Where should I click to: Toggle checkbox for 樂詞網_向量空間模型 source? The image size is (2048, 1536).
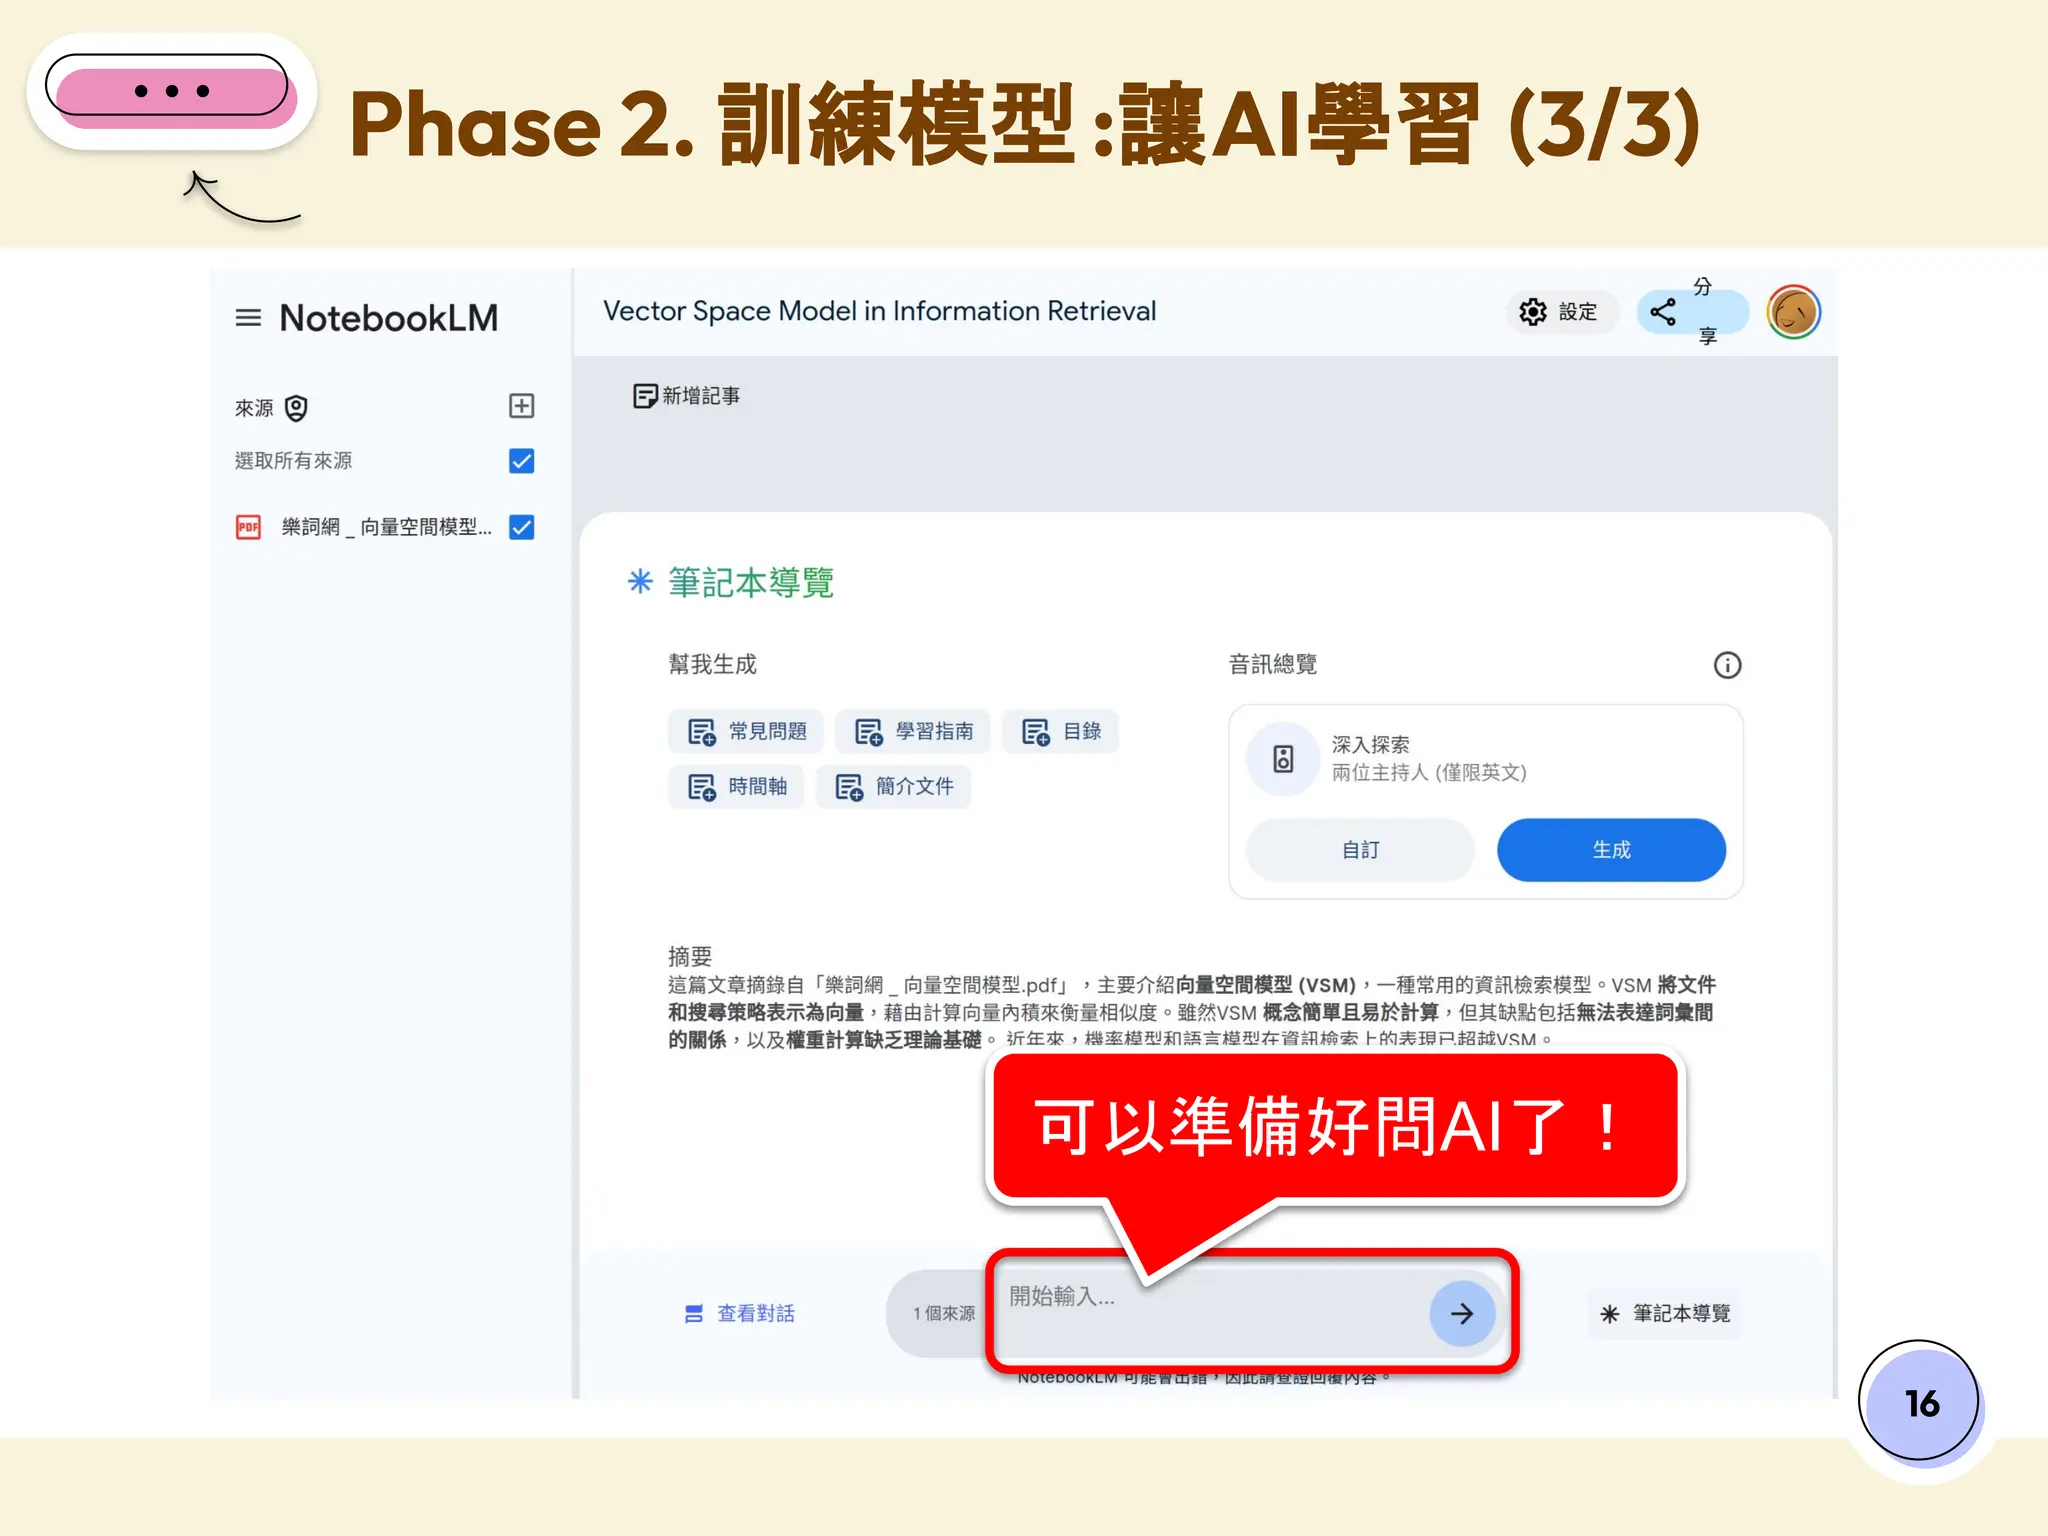click(x=521, y=527)
